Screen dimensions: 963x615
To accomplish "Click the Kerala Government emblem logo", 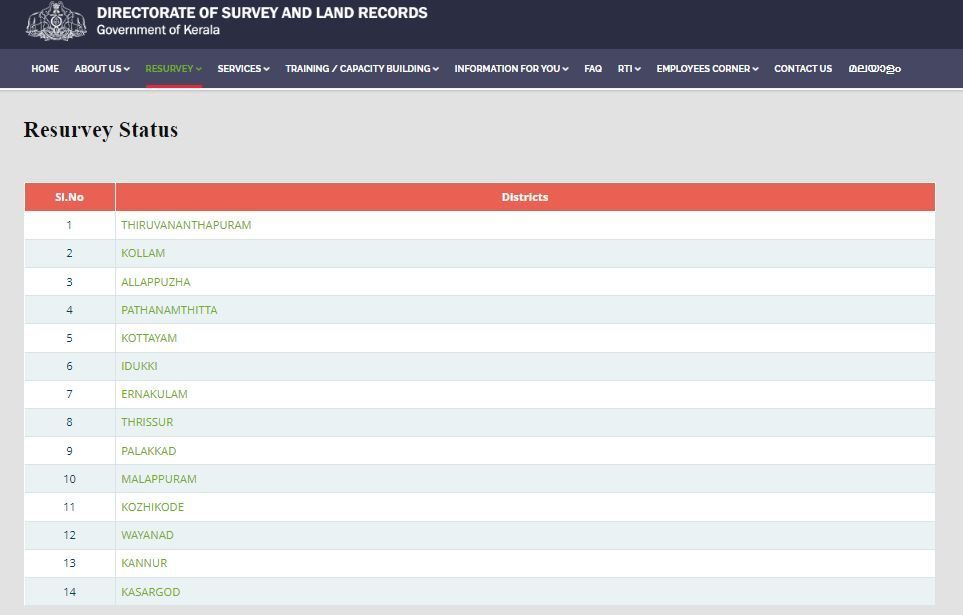I will click(57, 24).
